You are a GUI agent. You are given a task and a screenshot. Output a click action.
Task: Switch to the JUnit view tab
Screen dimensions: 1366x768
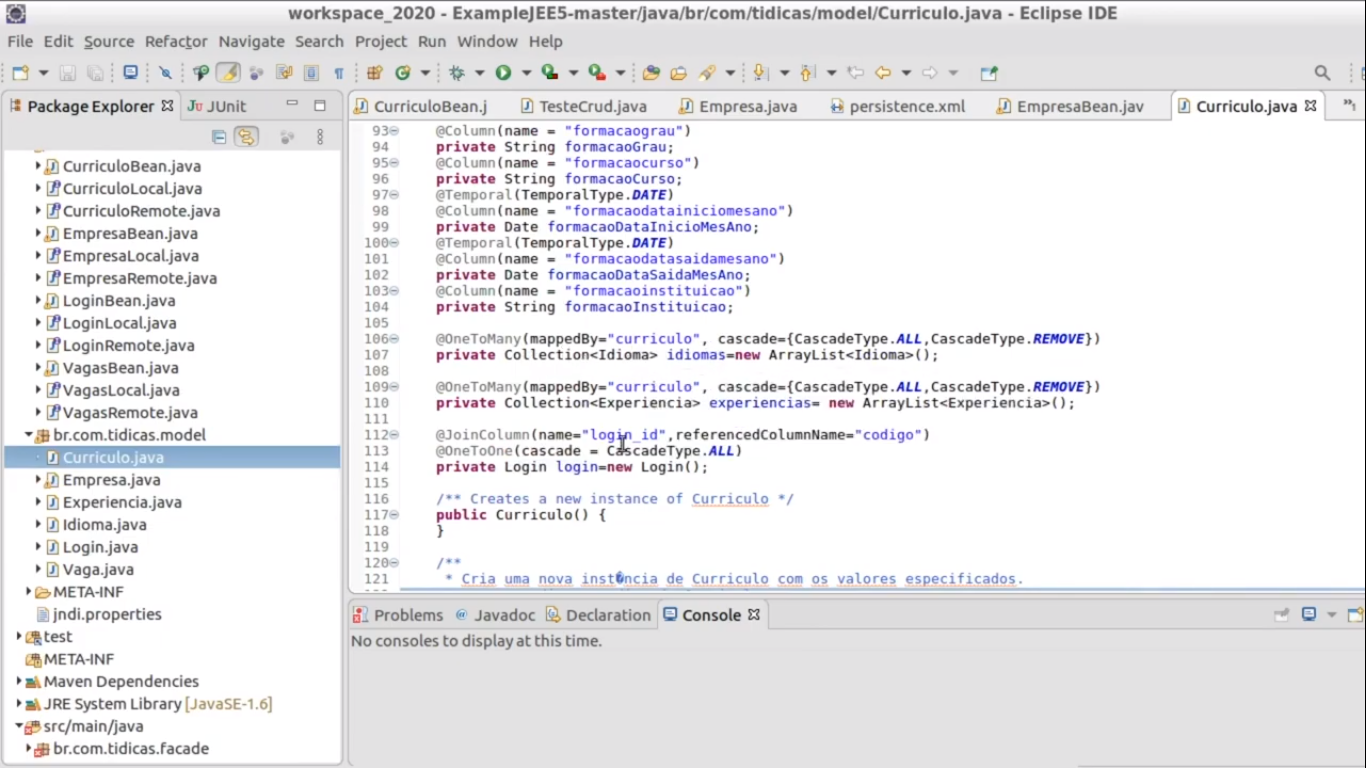coord(217,106)
